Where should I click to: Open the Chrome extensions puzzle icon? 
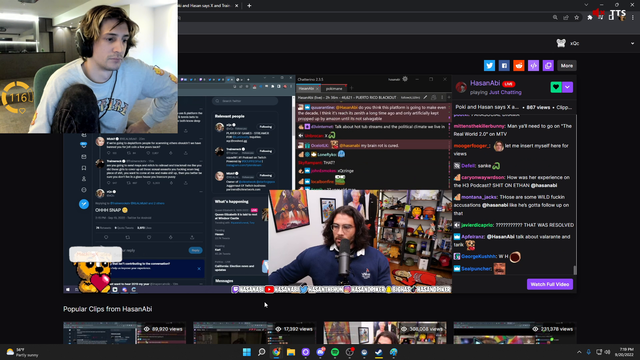590,18
